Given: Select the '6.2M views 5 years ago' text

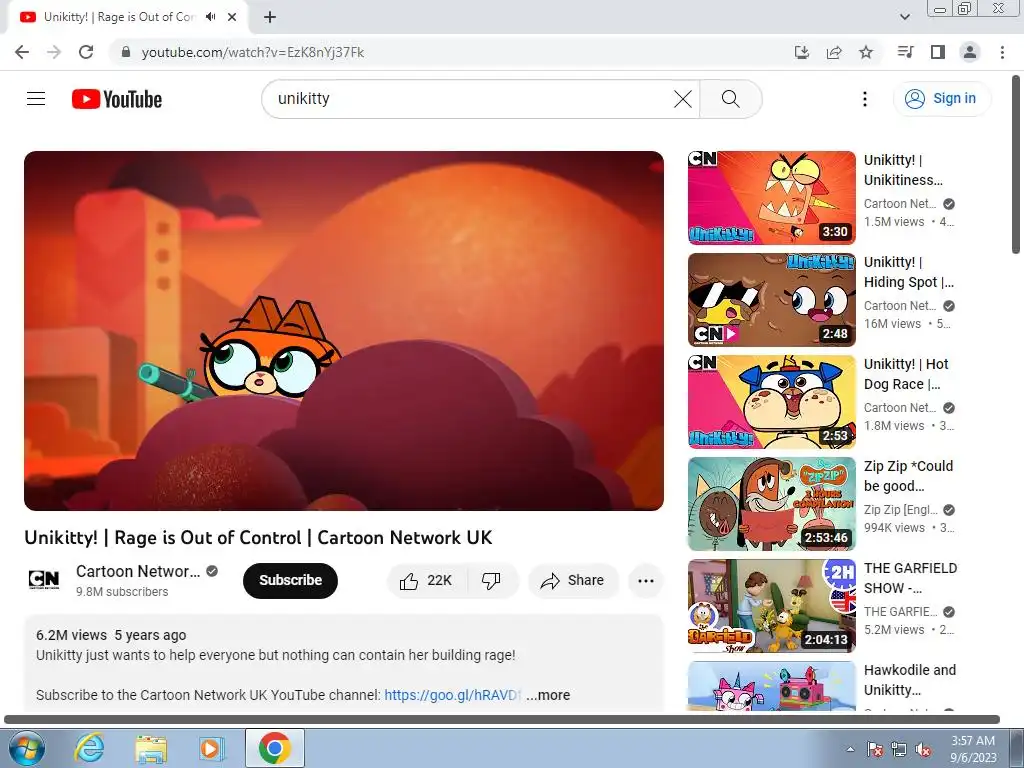Looking at the screenshot, I should click(111, 635).
